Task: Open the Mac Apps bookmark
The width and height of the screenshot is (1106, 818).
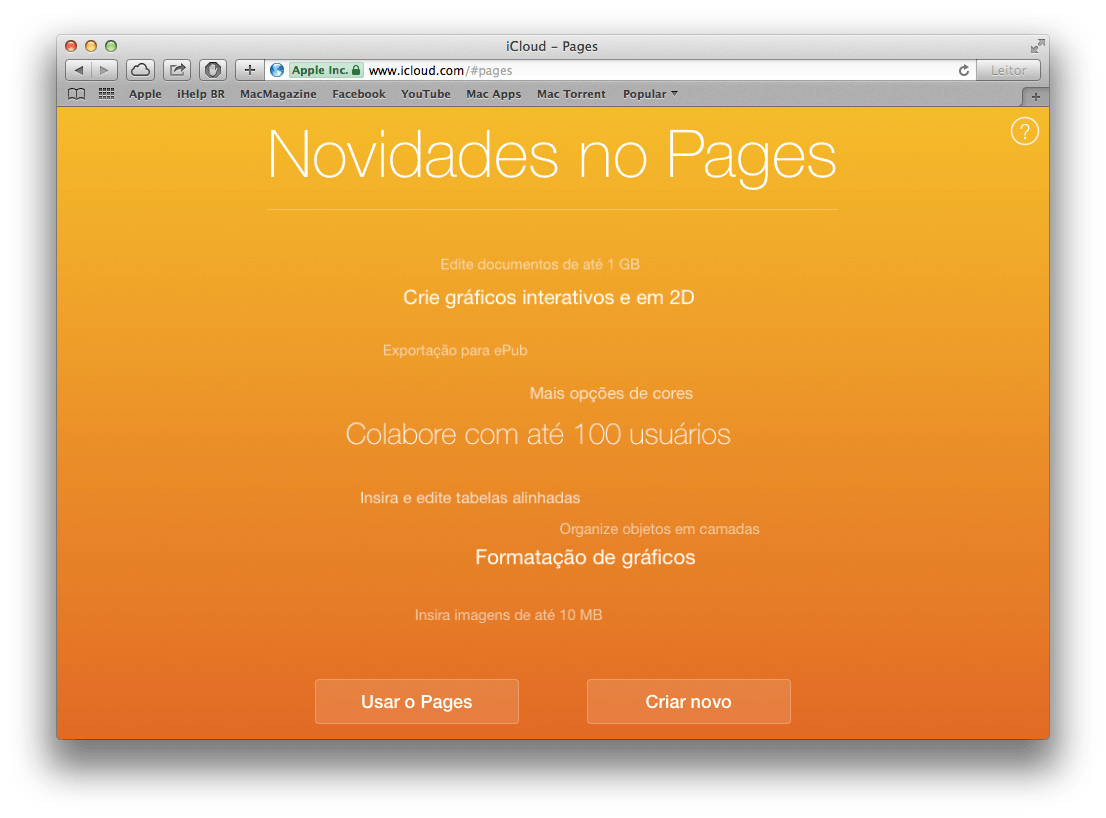Action: pos(493,94)
